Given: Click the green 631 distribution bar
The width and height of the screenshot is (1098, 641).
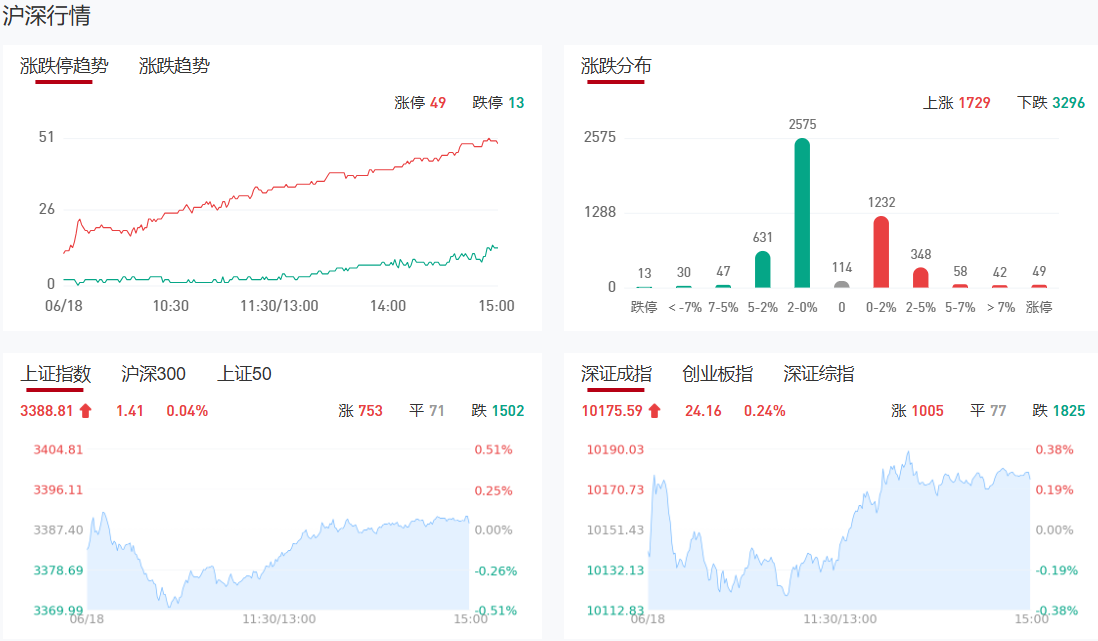Looking at the screenshot, I should 763,269.
